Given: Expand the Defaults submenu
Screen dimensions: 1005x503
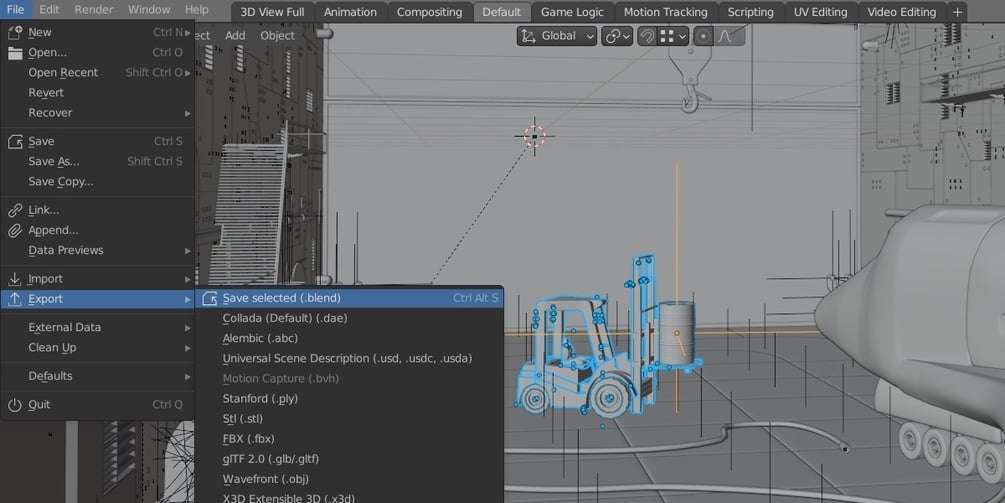Looking at the screenshot, I should (x=97, y=376).
